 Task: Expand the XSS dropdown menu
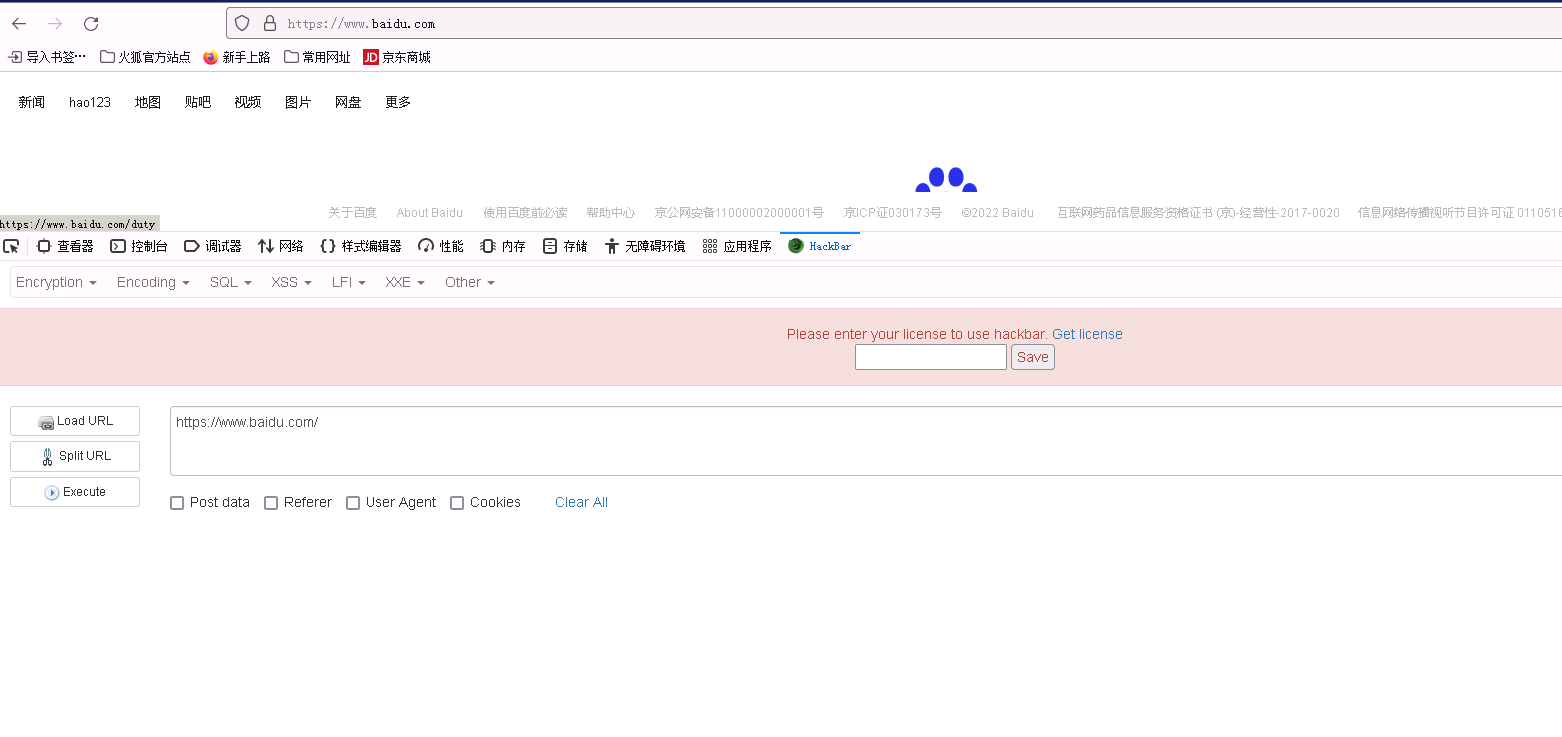[292, 282]
